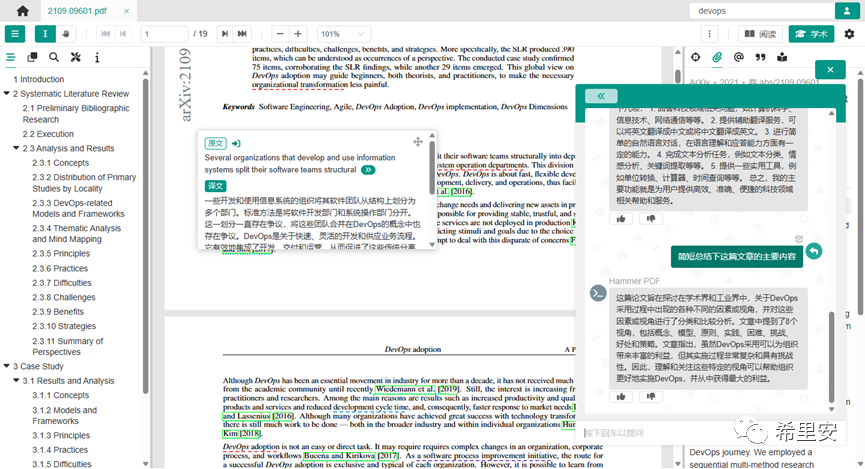Jump to the last page
Image resolution: width=865 pixels, height=469 pixels.
click(242, 34)
